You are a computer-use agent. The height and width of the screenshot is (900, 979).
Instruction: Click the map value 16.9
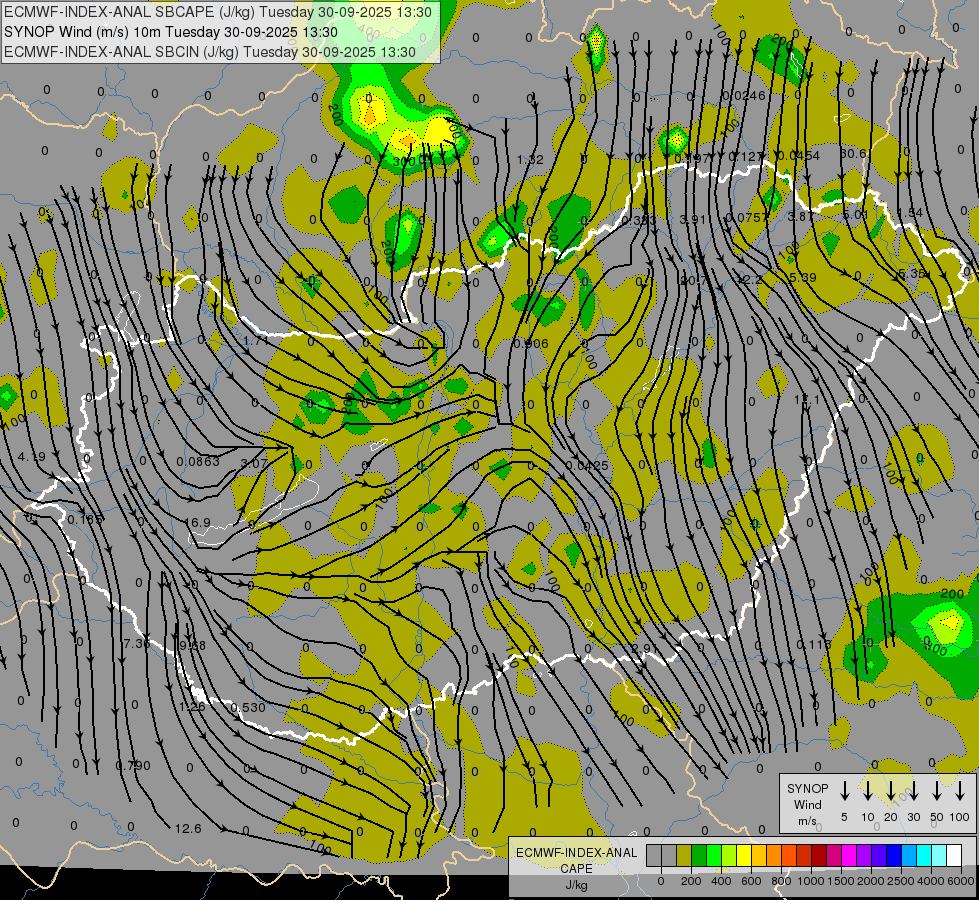point(197,522)
